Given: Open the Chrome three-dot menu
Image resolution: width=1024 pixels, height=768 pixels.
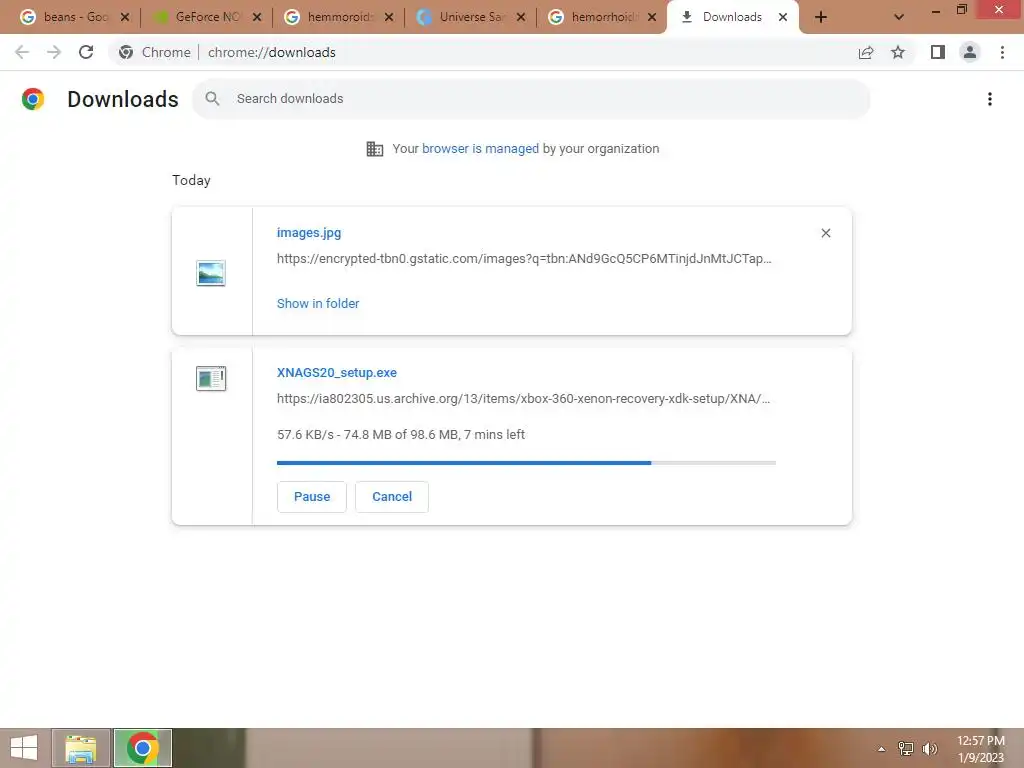Looking at the screenshot, I should point(1002,52).
